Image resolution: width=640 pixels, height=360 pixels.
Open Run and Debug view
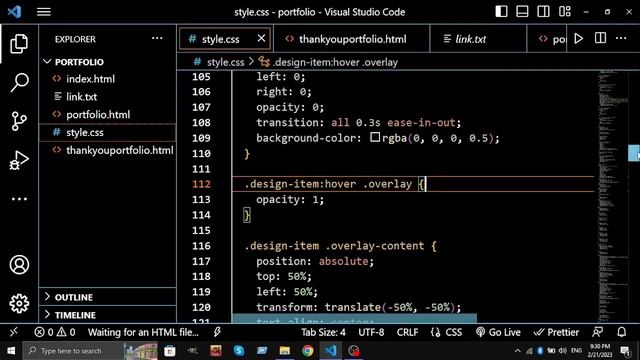(x=19, y=160)
